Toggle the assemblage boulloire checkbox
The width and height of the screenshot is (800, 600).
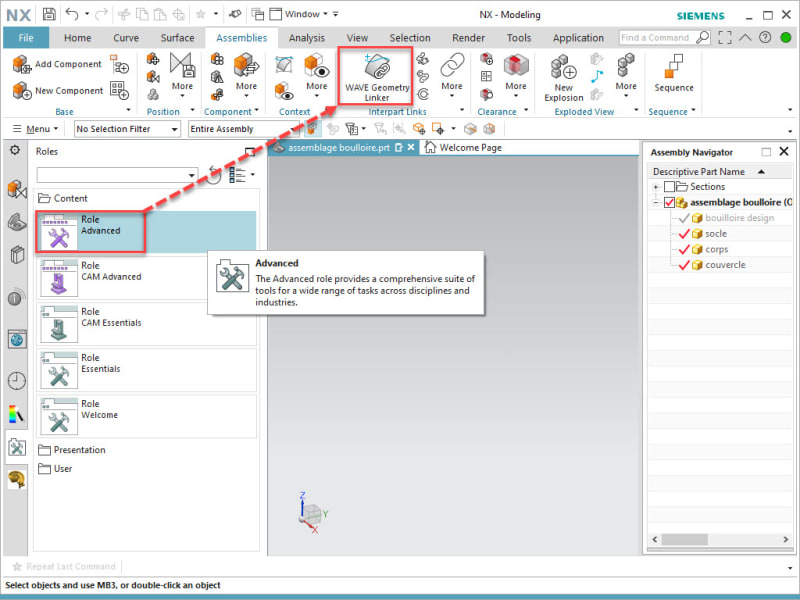click(x=669, y=203)
